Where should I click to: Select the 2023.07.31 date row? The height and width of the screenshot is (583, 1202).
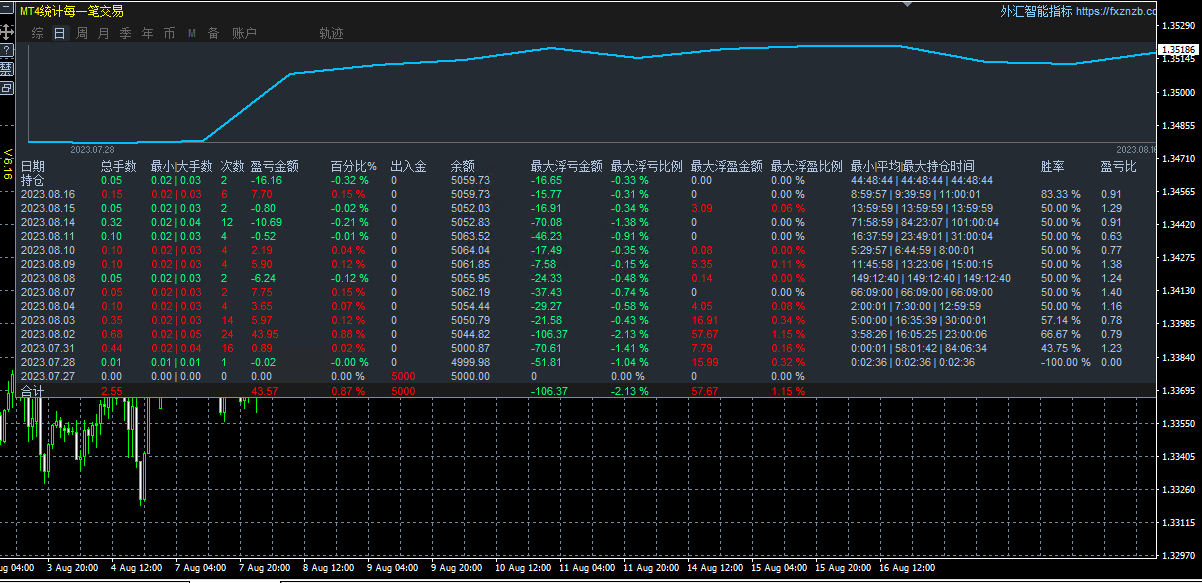48,348
